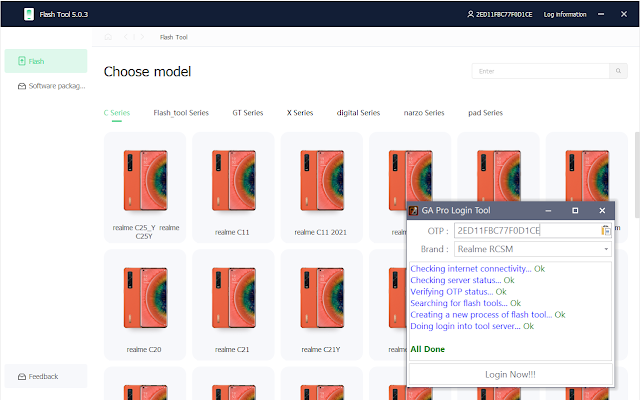
Task: Click the 'All Done' log line
Action: [x=427, y=349]
